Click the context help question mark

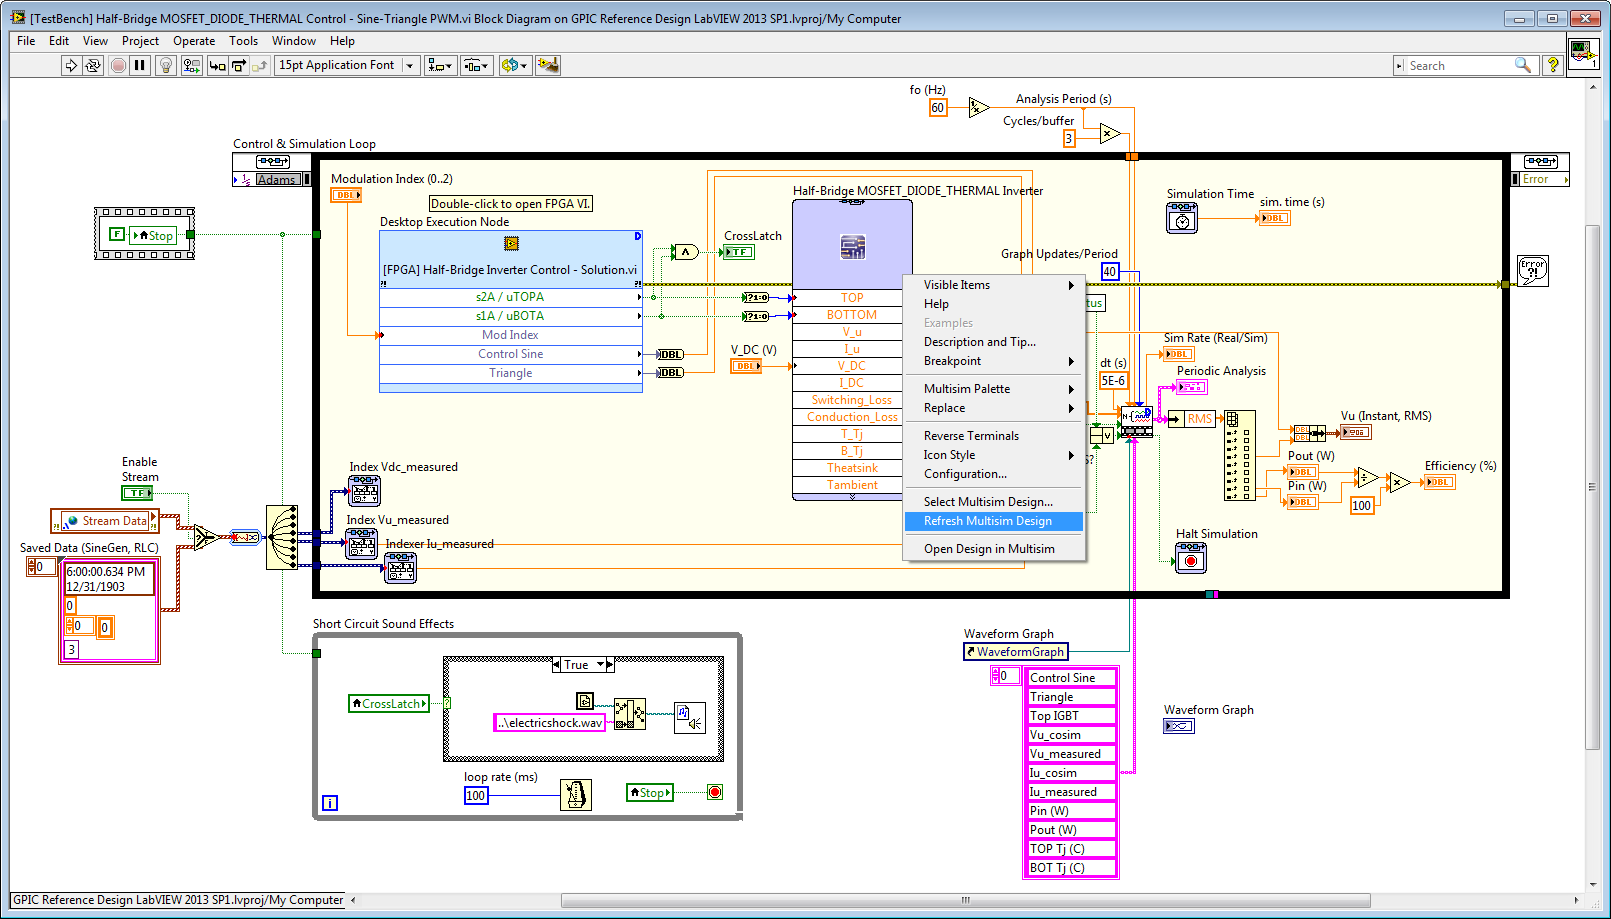point(1552,65)
